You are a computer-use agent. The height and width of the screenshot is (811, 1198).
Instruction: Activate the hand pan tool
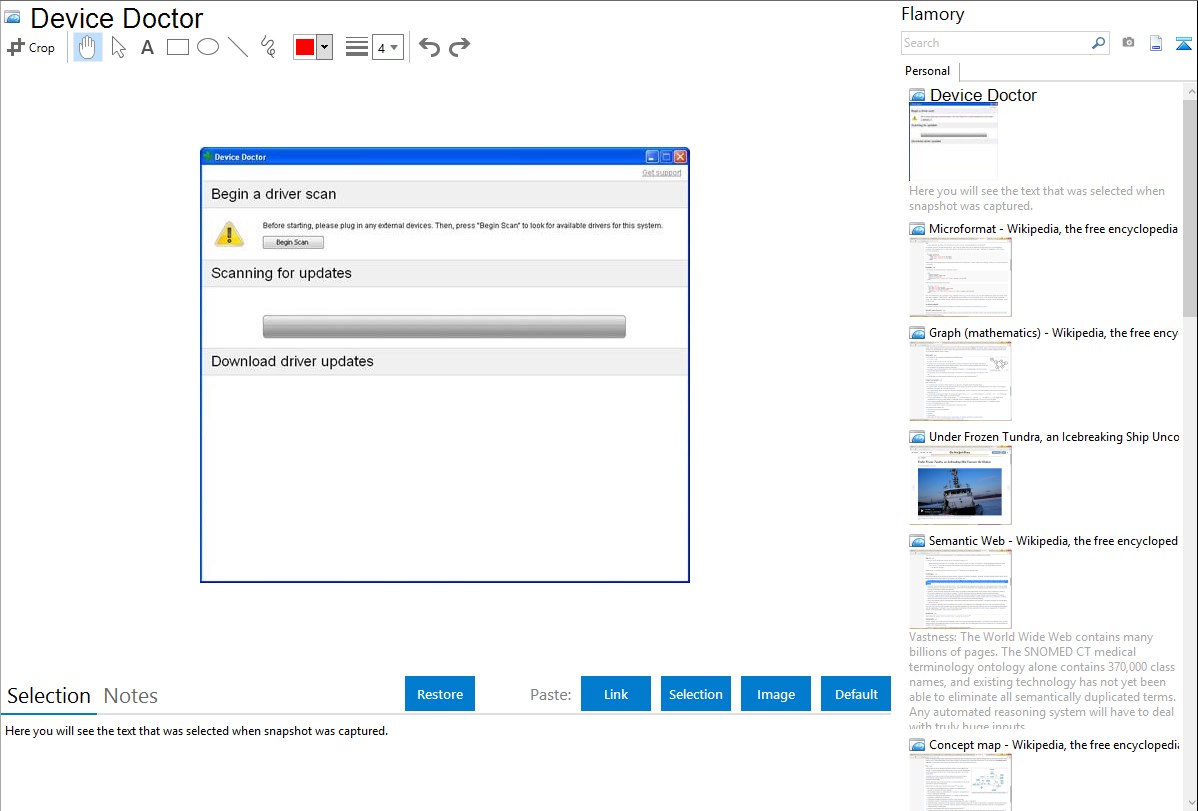88,47
